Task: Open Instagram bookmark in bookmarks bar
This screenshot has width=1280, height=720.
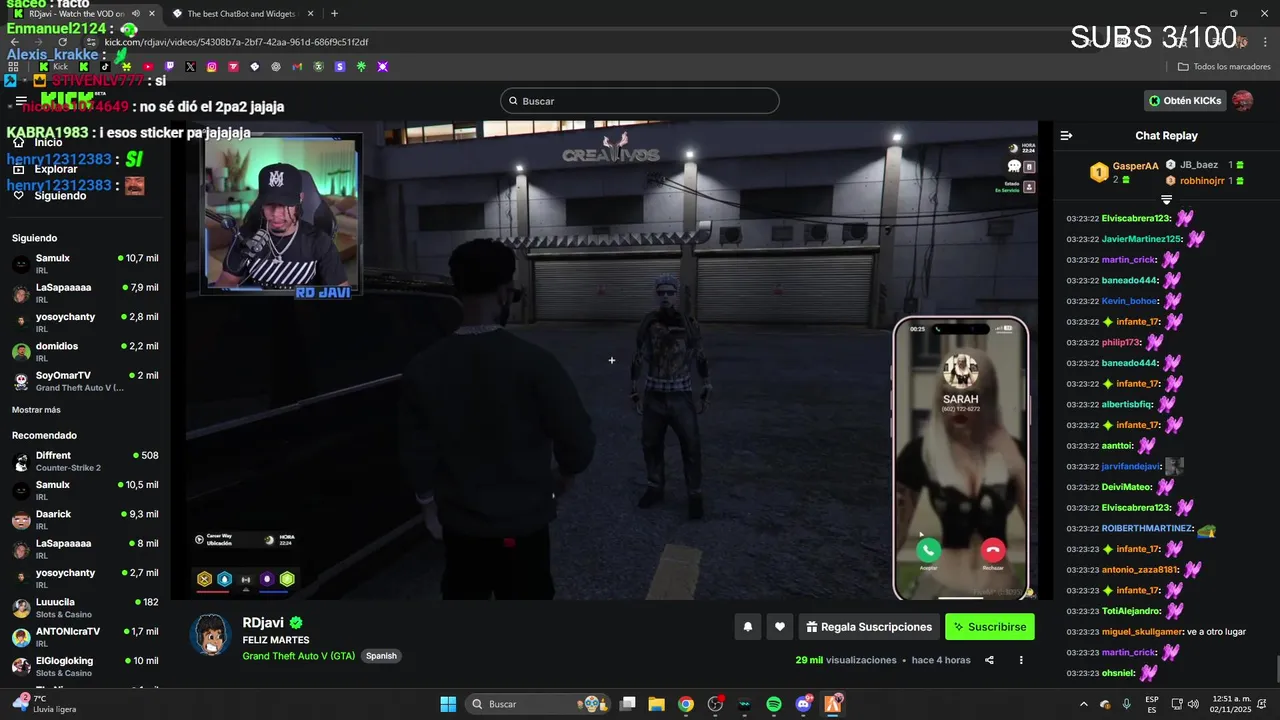Action: [x=212, y=67]
